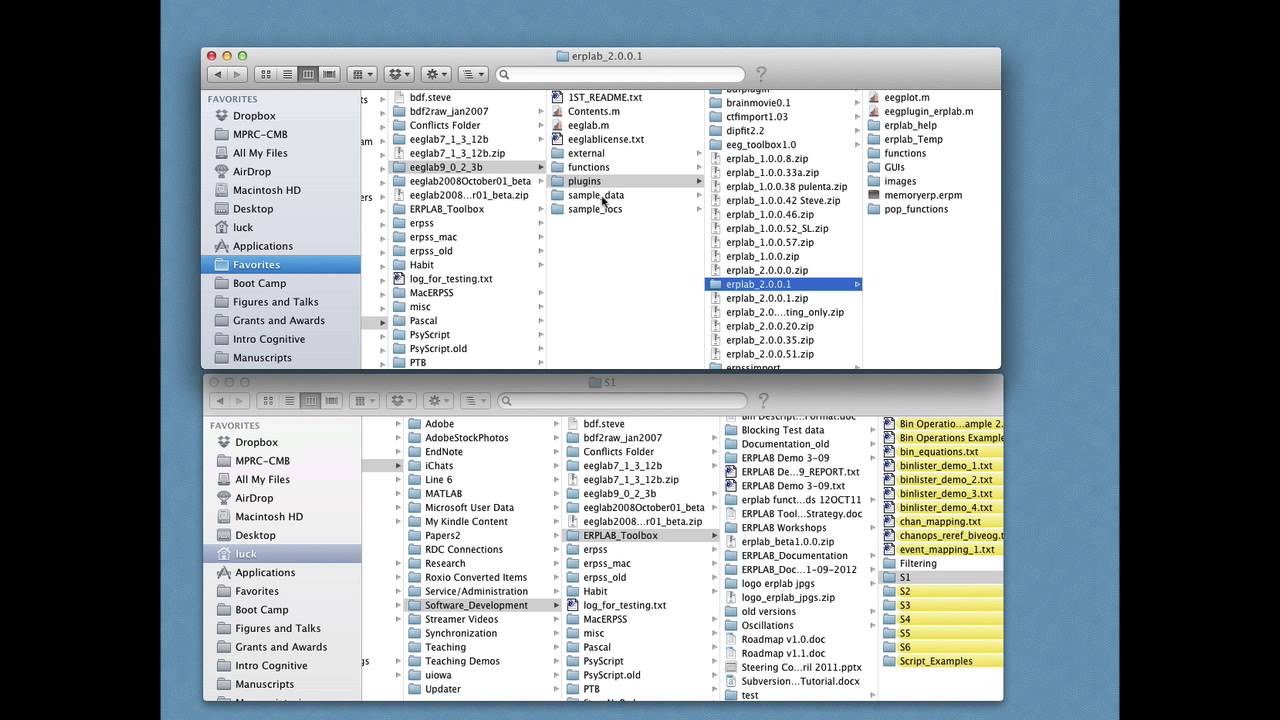Go back in the erplab_2.0.0.1 window
The height and width of the screenshot is (720, 1280).
pyautogui.click(x=217, y=74)
